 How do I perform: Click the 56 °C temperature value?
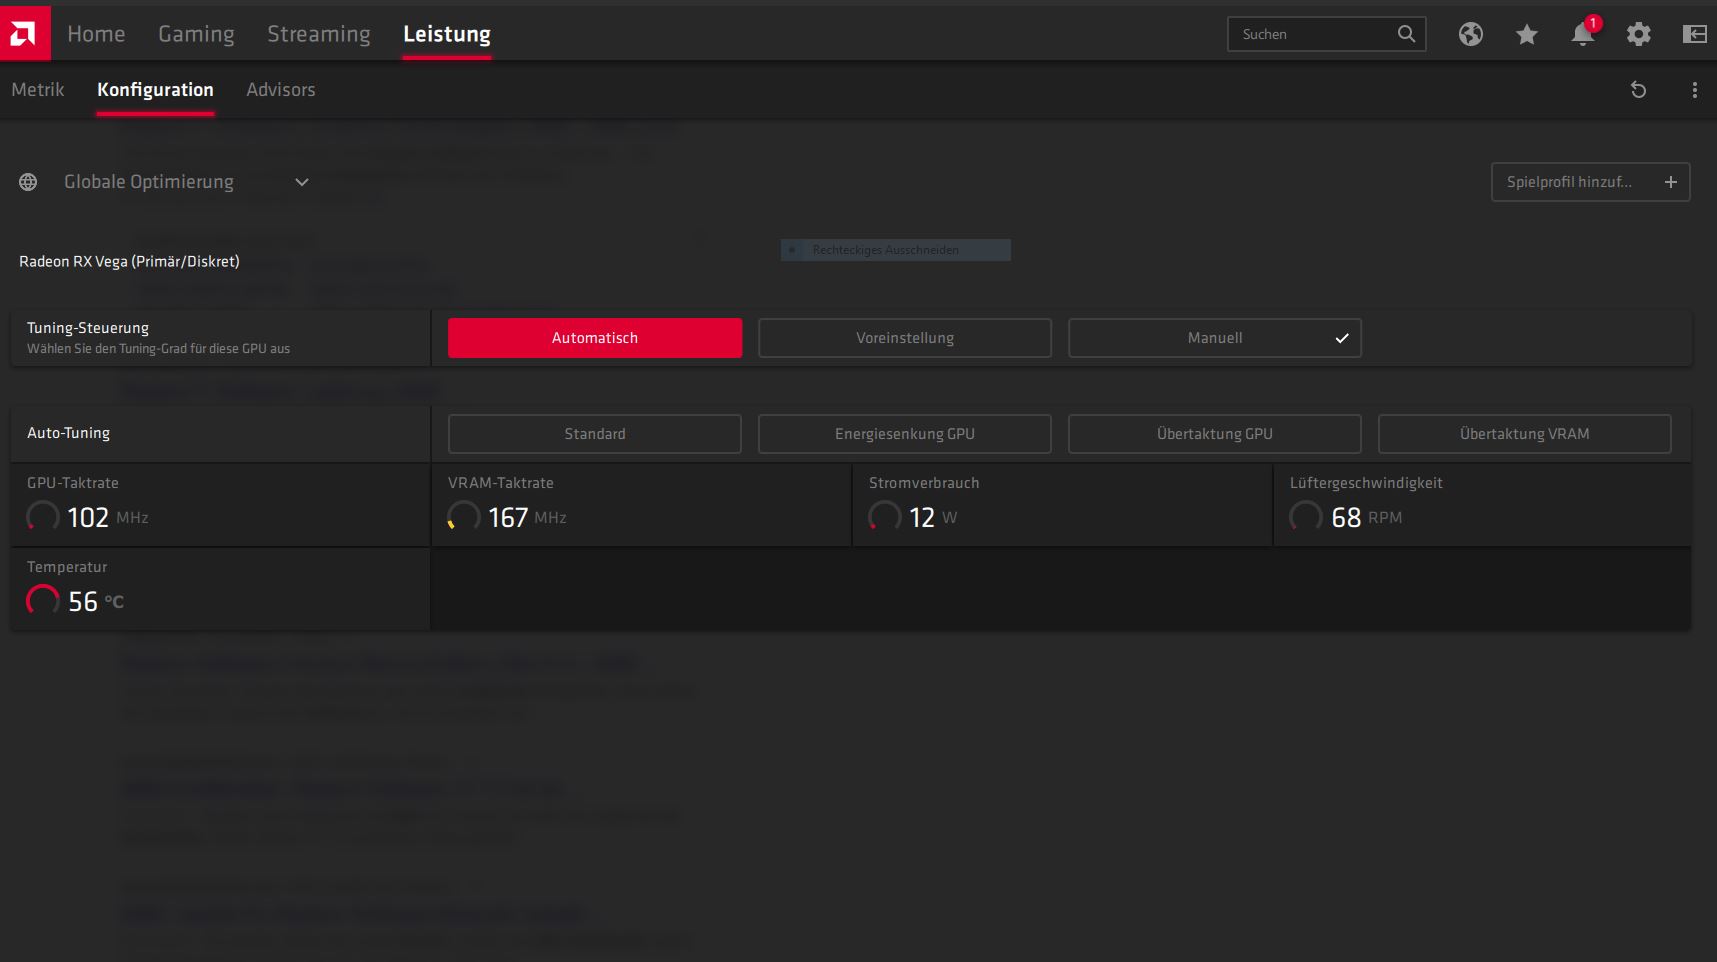coord(96,601)
